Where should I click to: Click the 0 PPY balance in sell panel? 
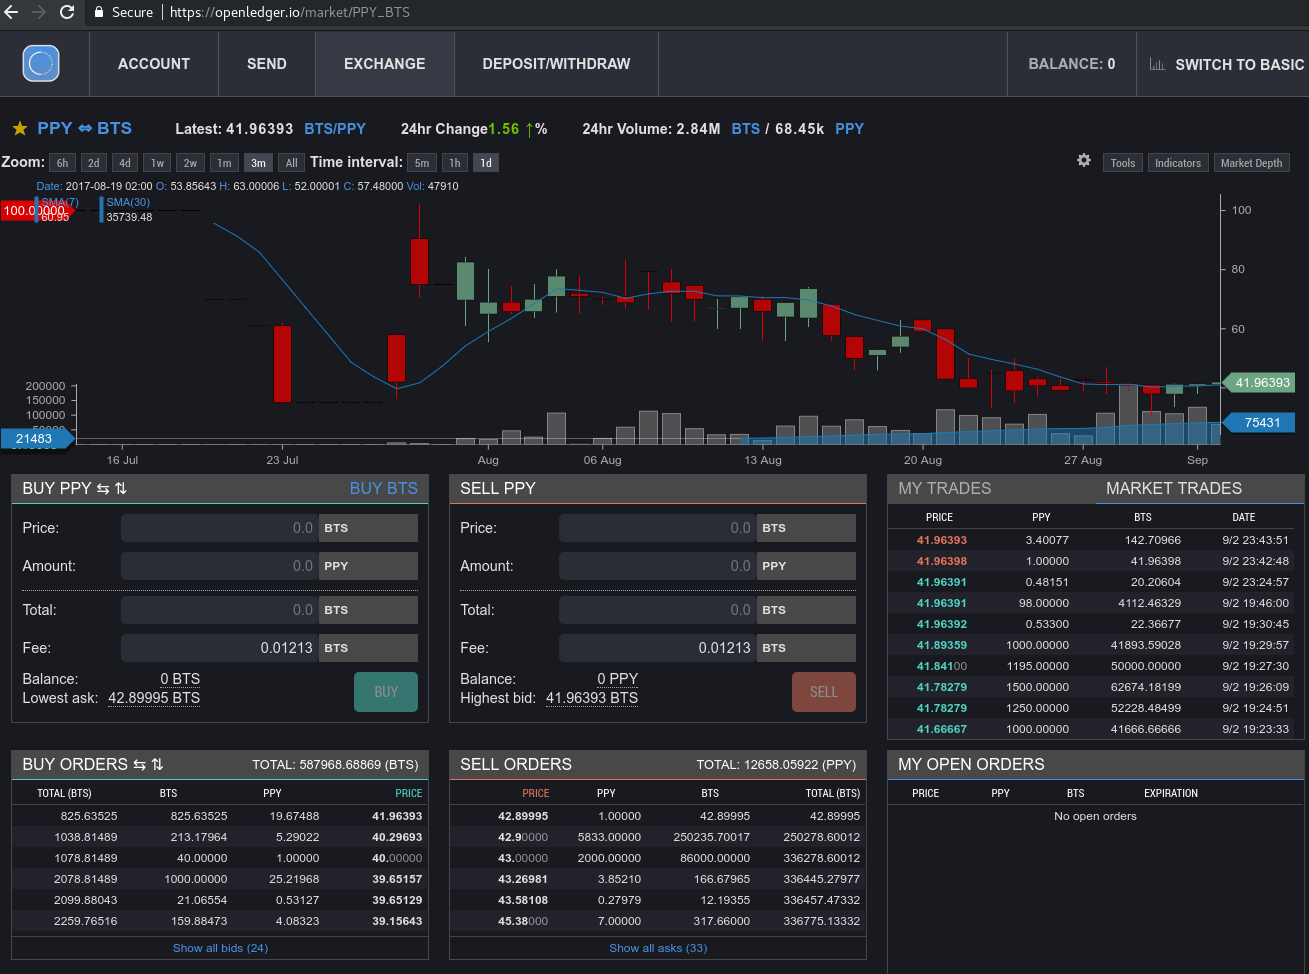click(x=617, y=679)
